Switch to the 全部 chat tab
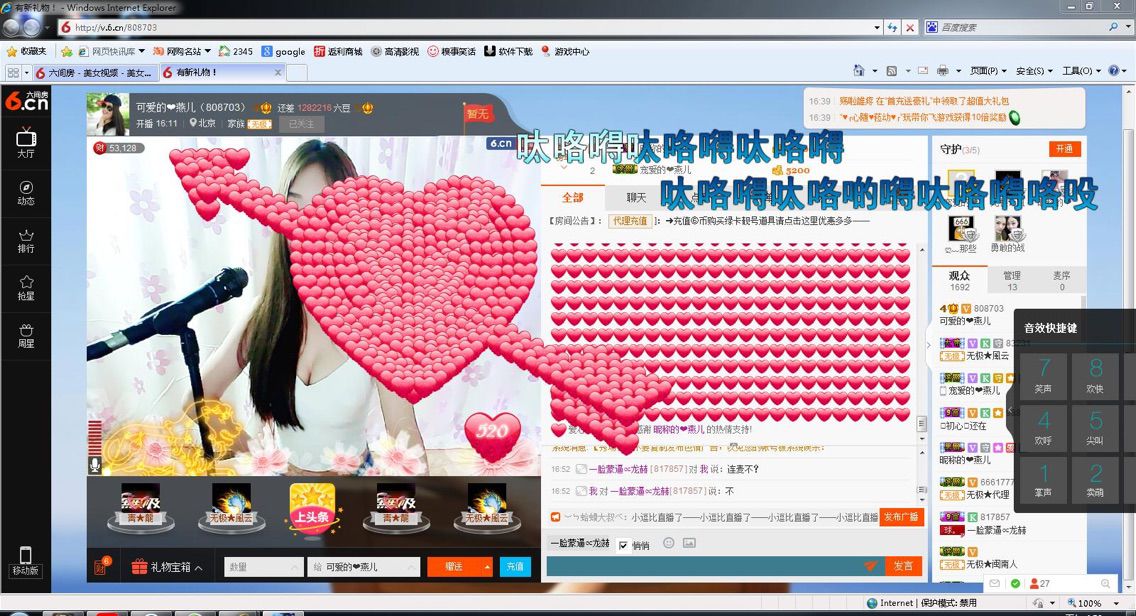Viewport: 1136px width, 616px height. (572, 197)
